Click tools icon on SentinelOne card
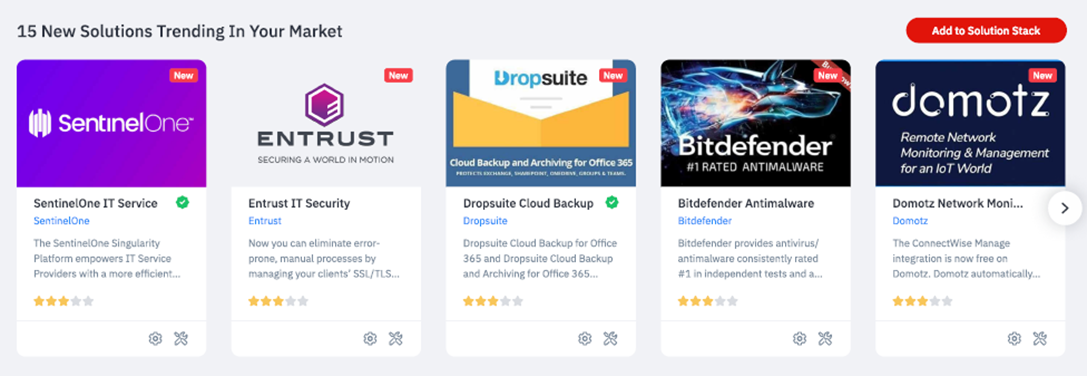This screenshot has width=1087, height=376. pyautogui.click(x=181, y=339)
